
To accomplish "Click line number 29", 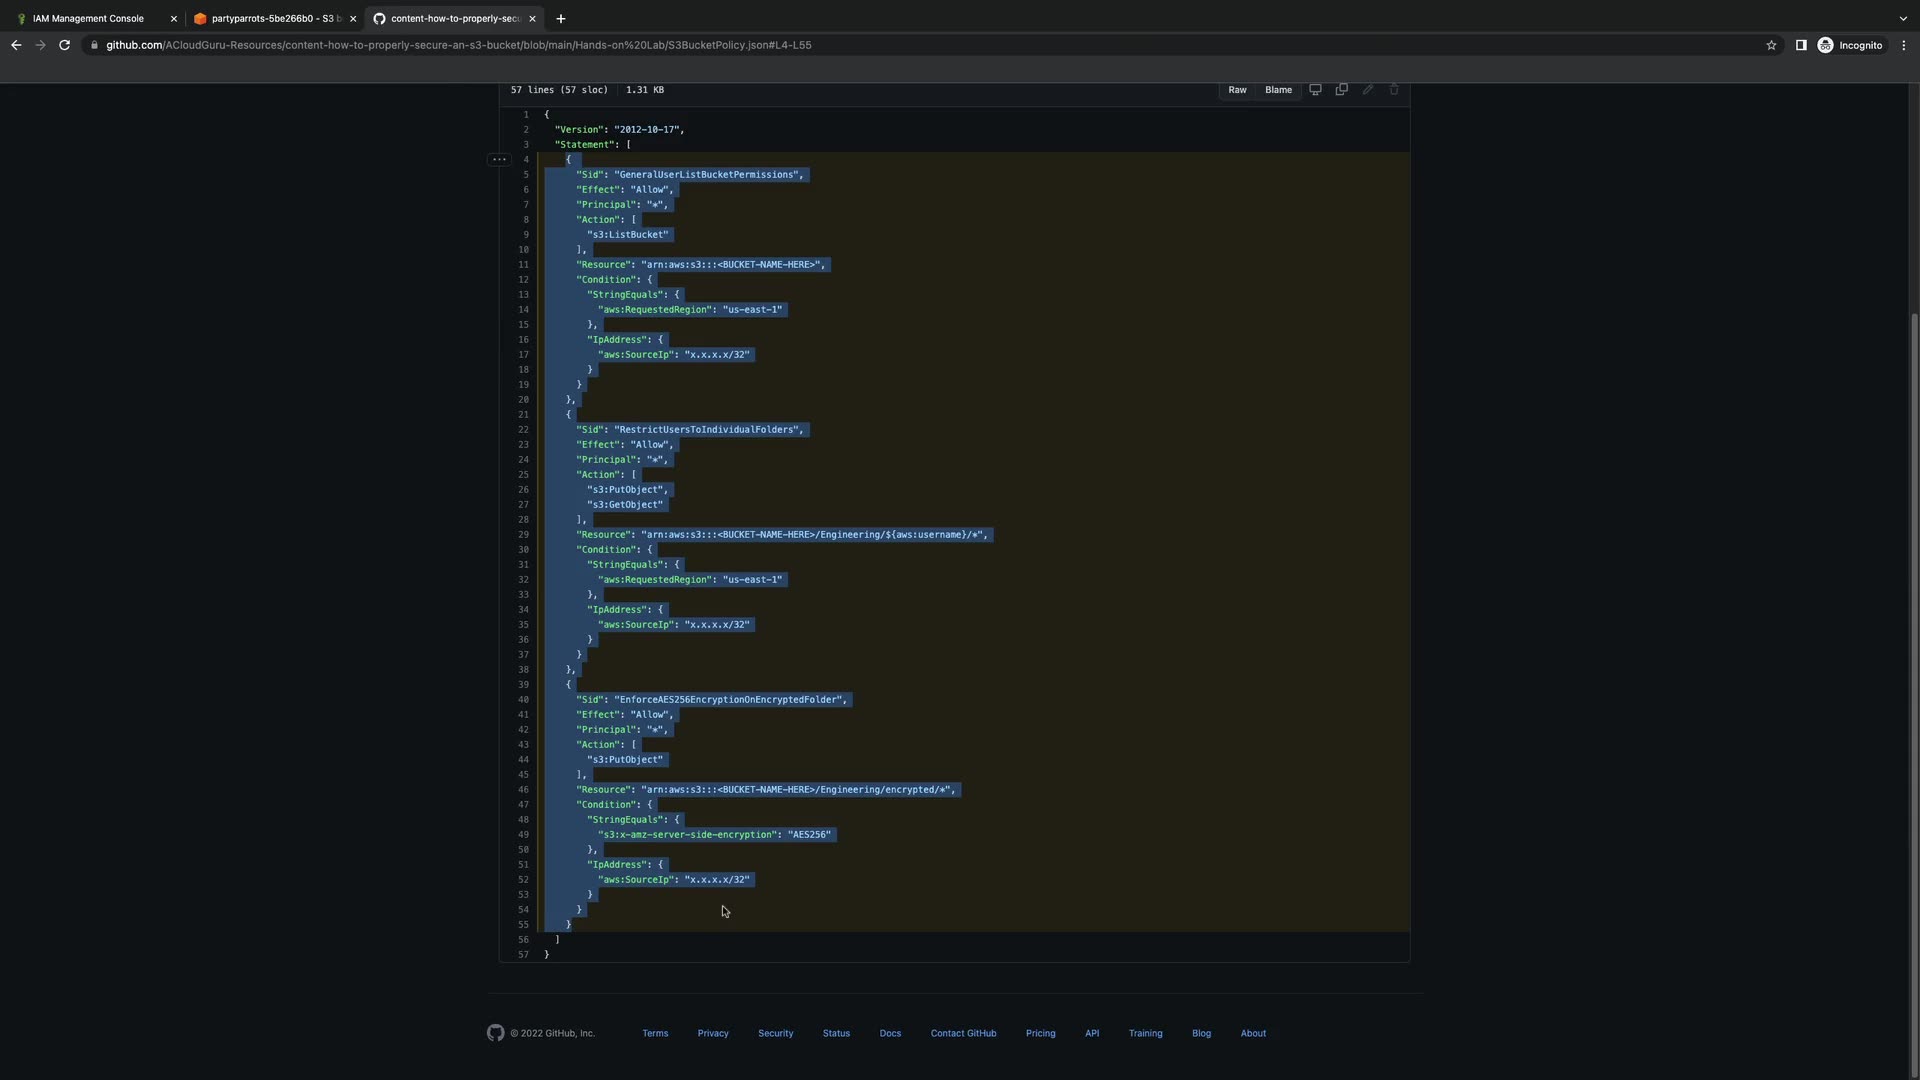I will coord(523,535).
